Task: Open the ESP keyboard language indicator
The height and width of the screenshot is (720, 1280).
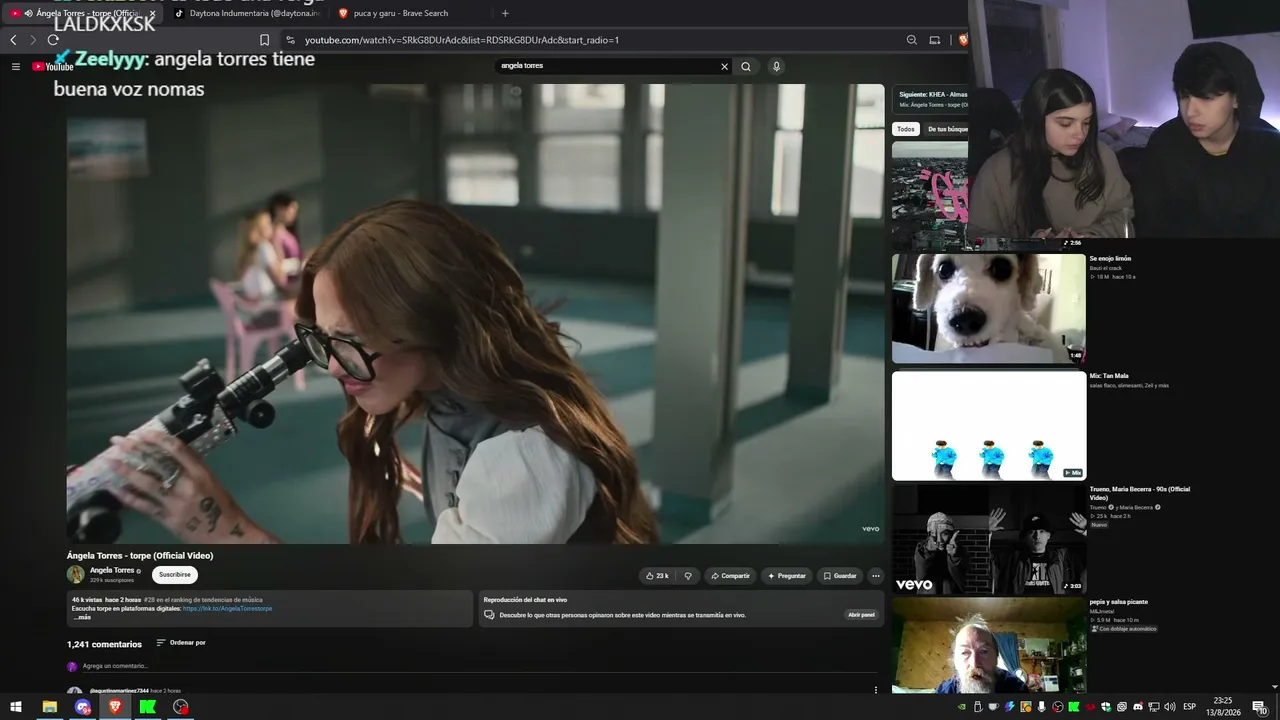Action: tap(1189, 707)
